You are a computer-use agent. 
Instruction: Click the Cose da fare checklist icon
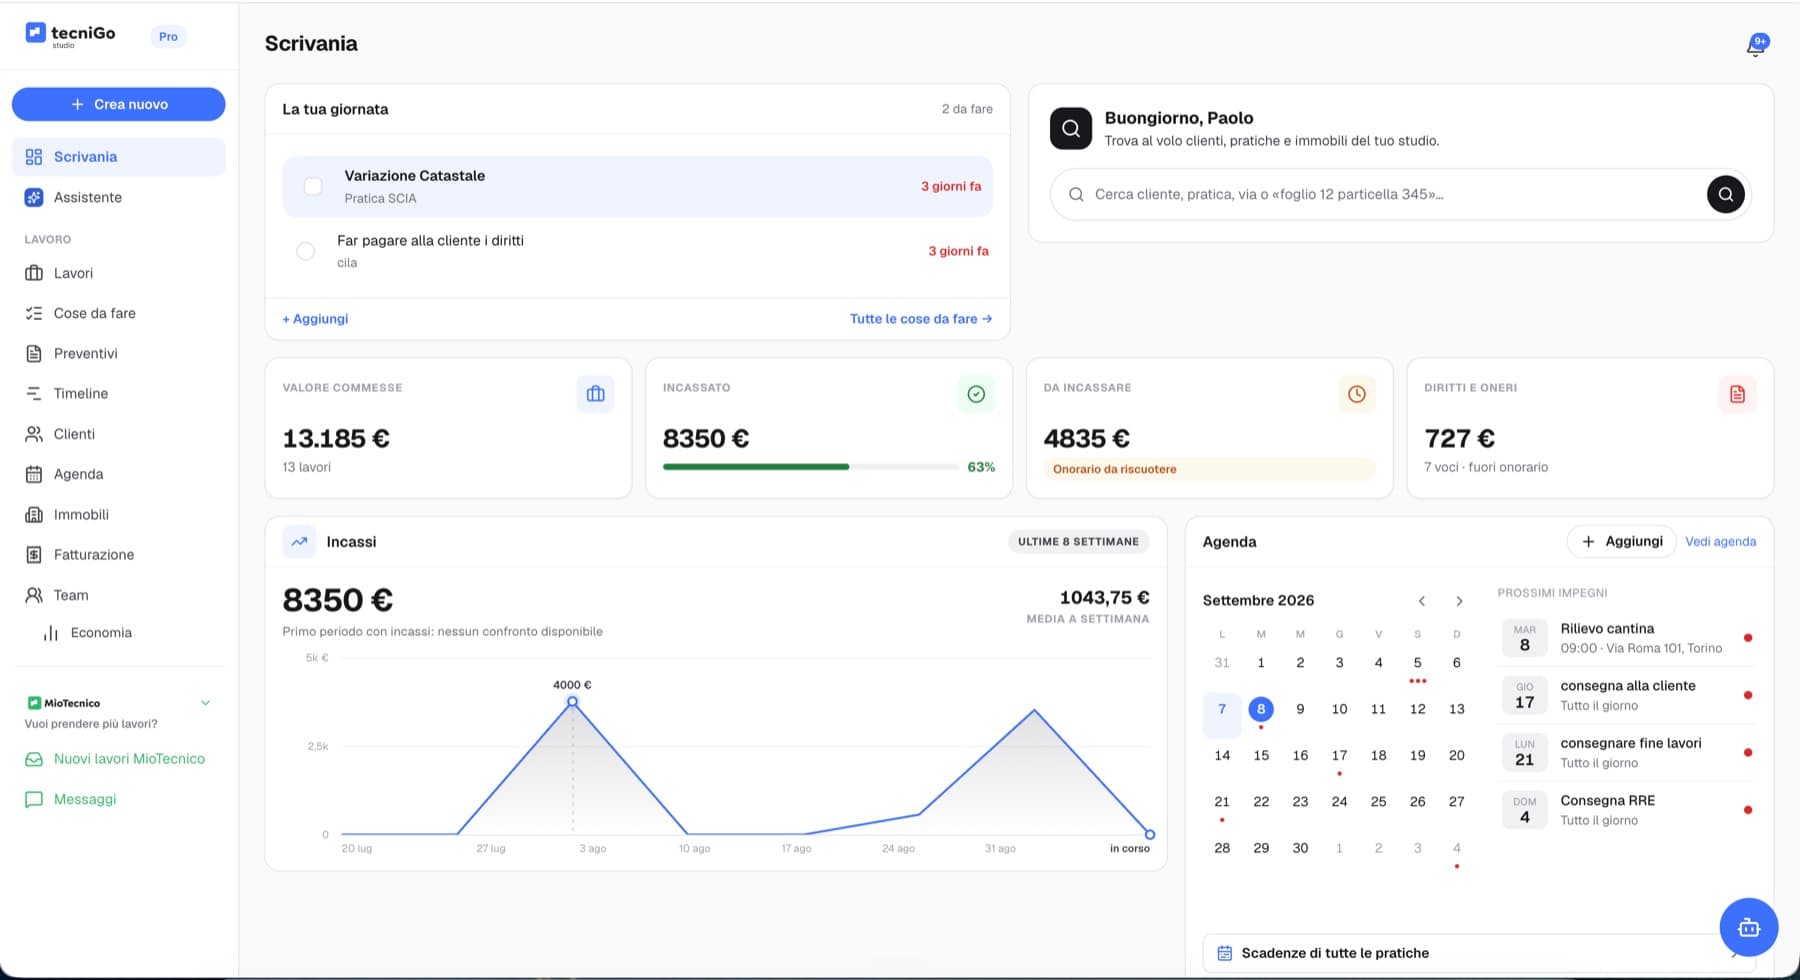coord(34,313)
